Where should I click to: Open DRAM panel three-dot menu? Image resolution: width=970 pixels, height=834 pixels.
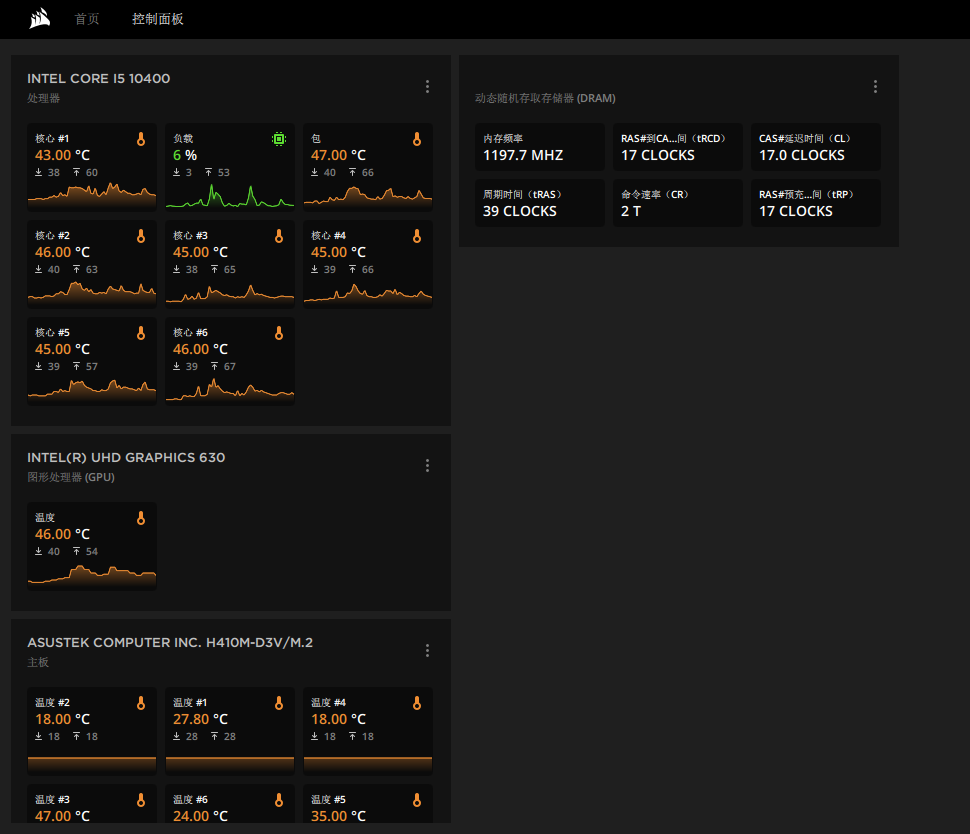(875, 87)
